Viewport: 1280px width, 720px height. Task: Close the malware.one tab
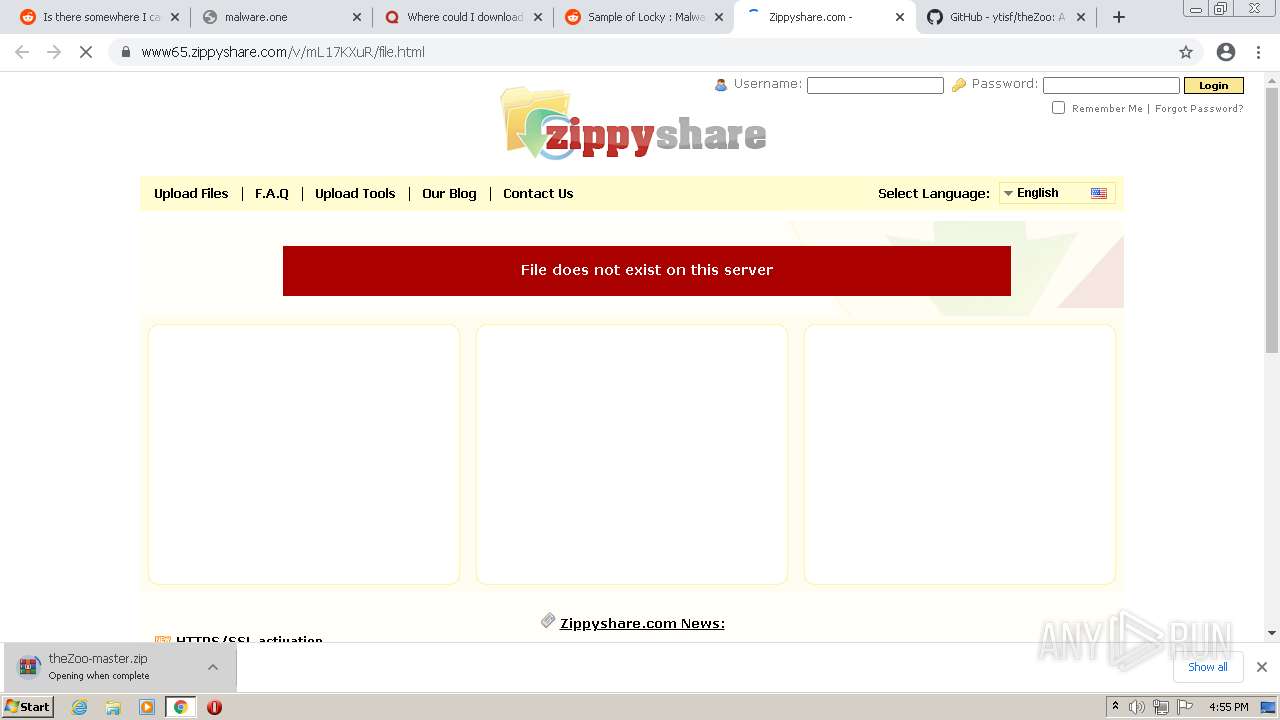pyautogui.click(x=356, y=17)
